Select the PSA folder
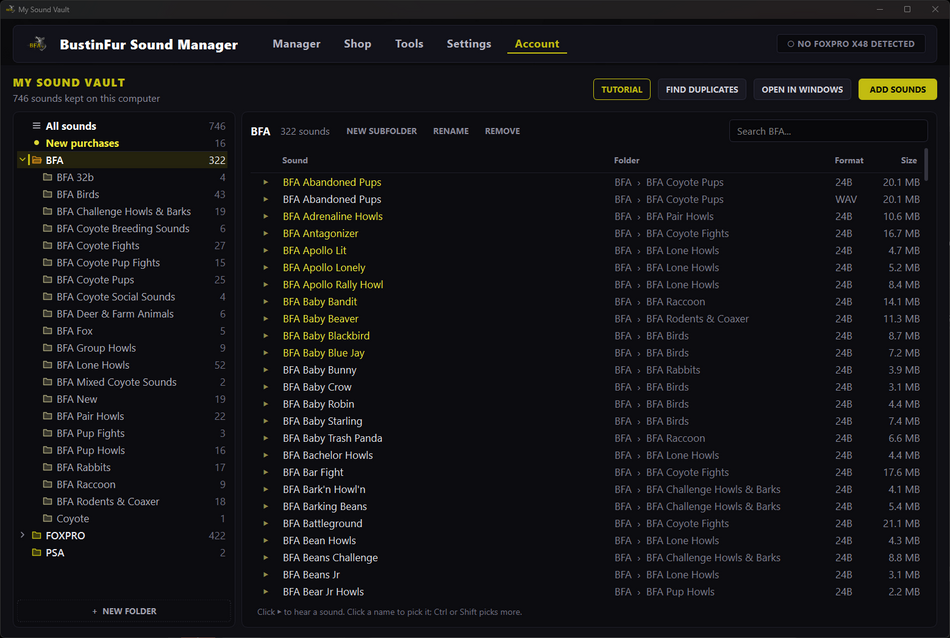 (x=124, y=553)
